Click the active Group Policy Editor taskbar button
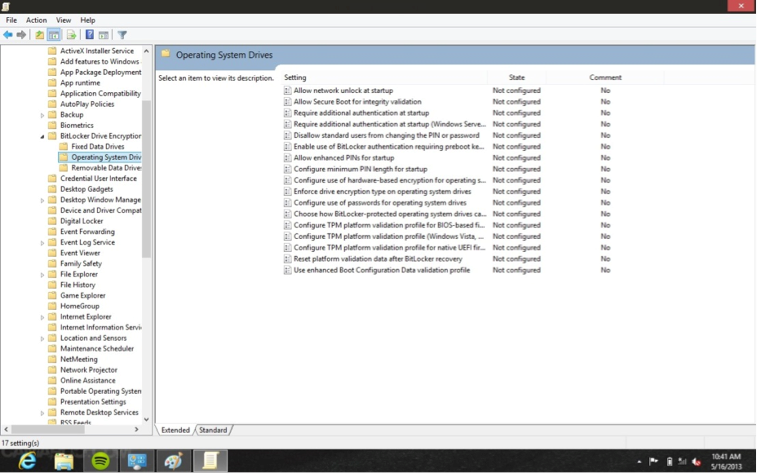 click(x=210, y=461)
